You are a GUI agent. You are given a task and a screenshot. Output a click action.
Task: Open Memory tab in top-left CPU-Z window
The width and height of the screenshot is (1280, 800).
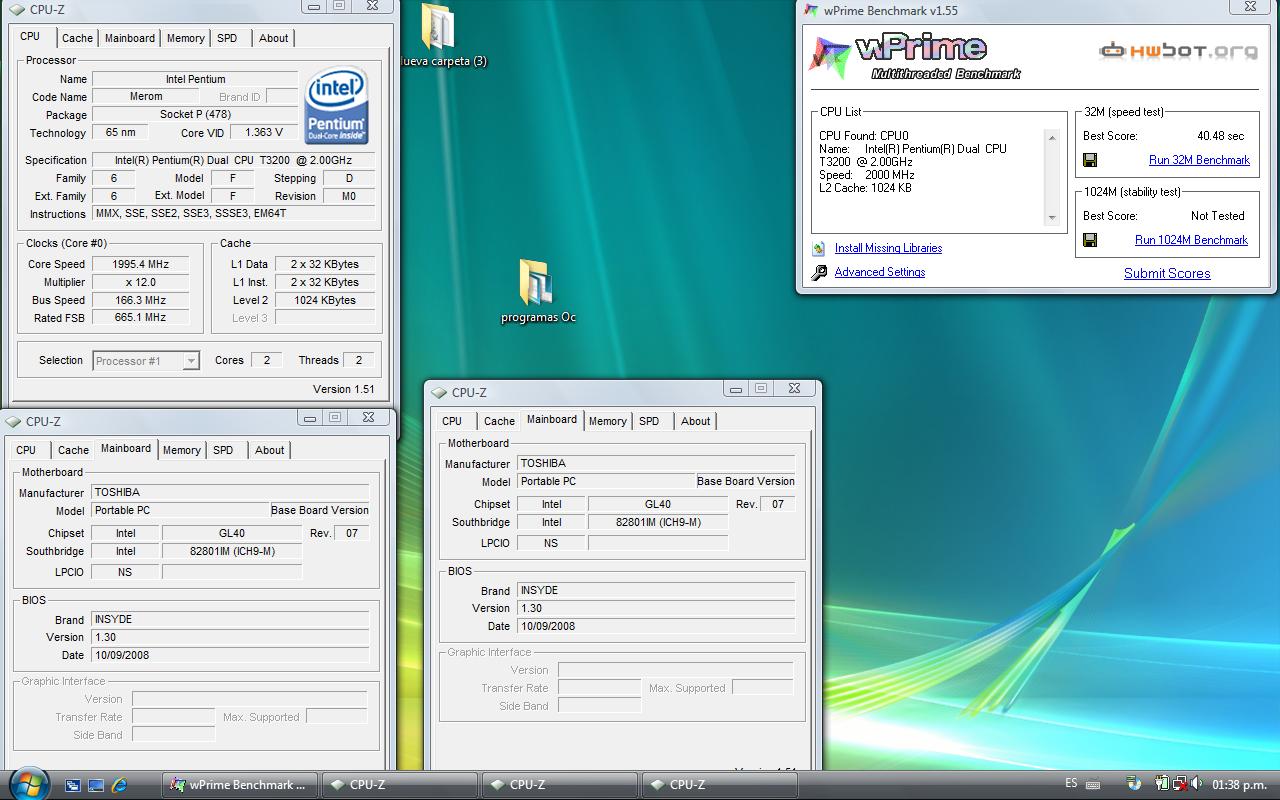click(x=186, y=38)
